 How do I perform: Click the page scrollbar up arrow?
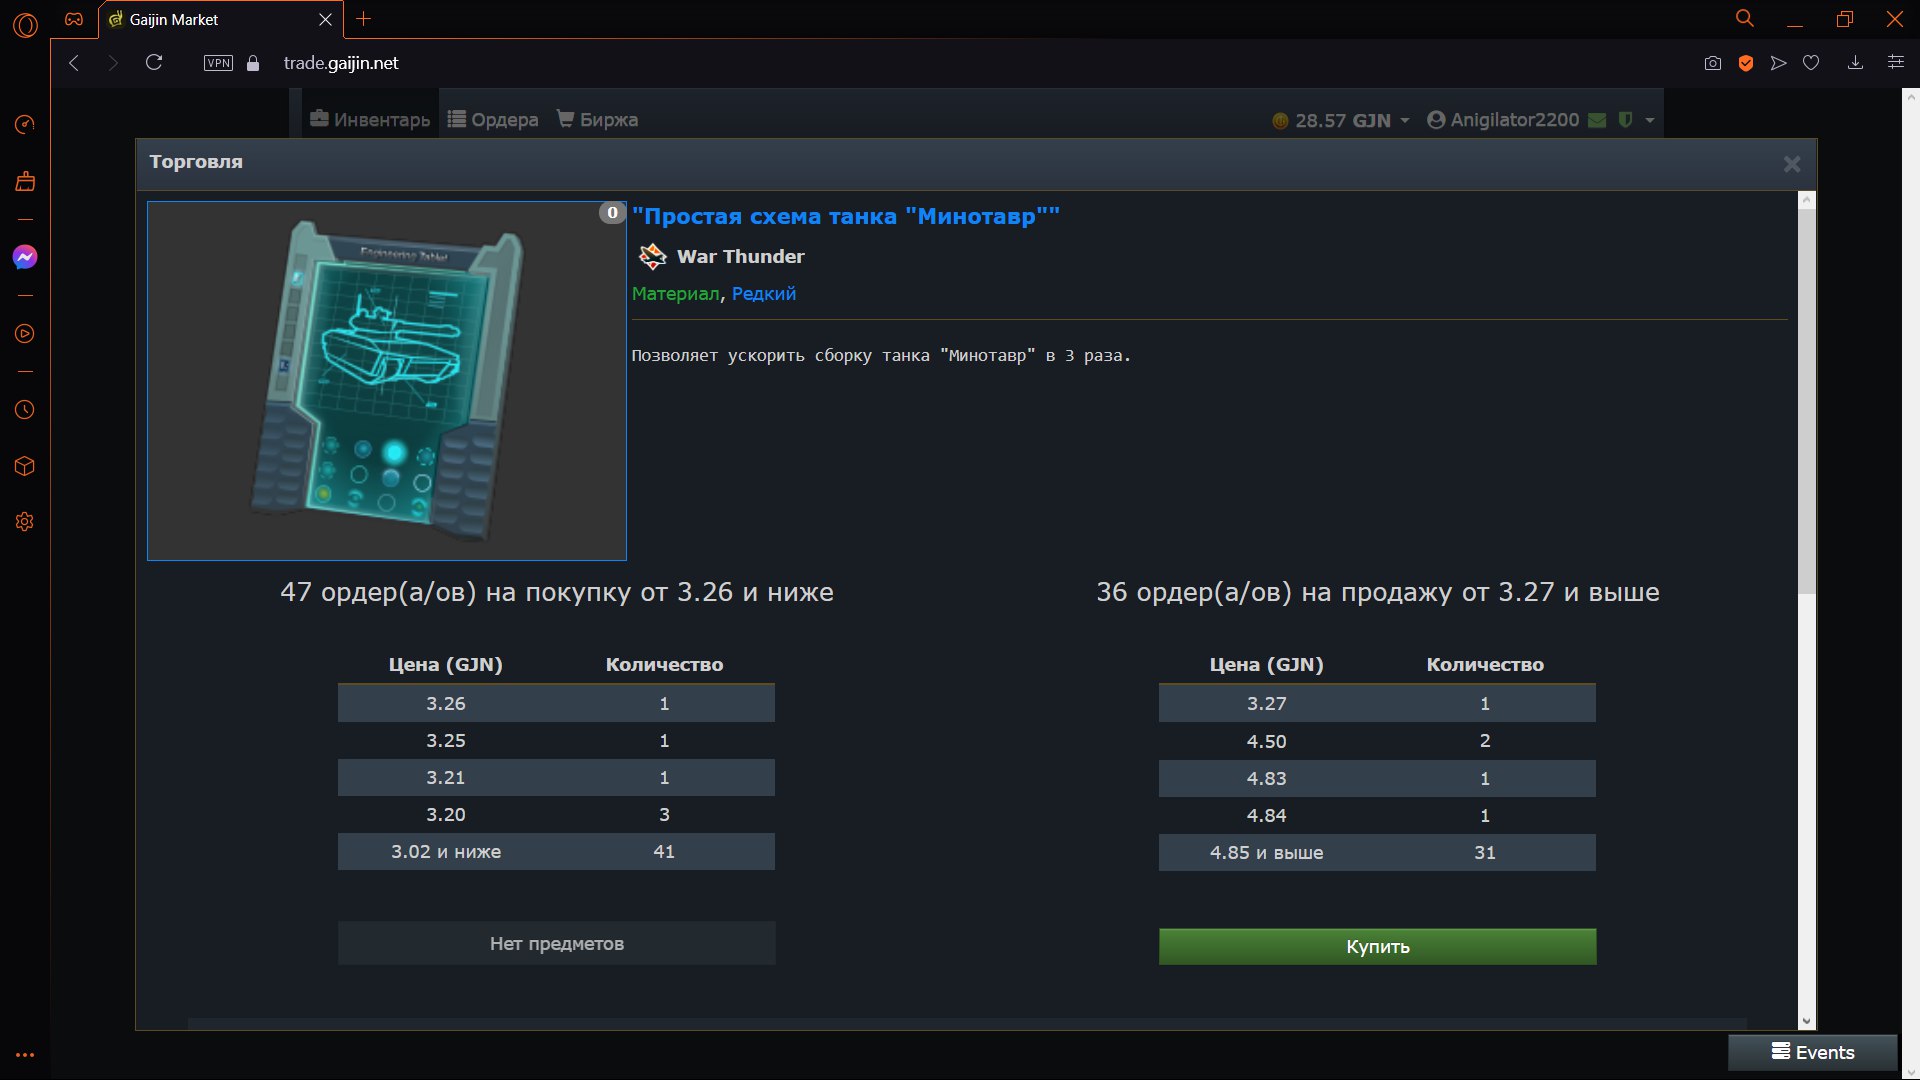pos(1911,96)
